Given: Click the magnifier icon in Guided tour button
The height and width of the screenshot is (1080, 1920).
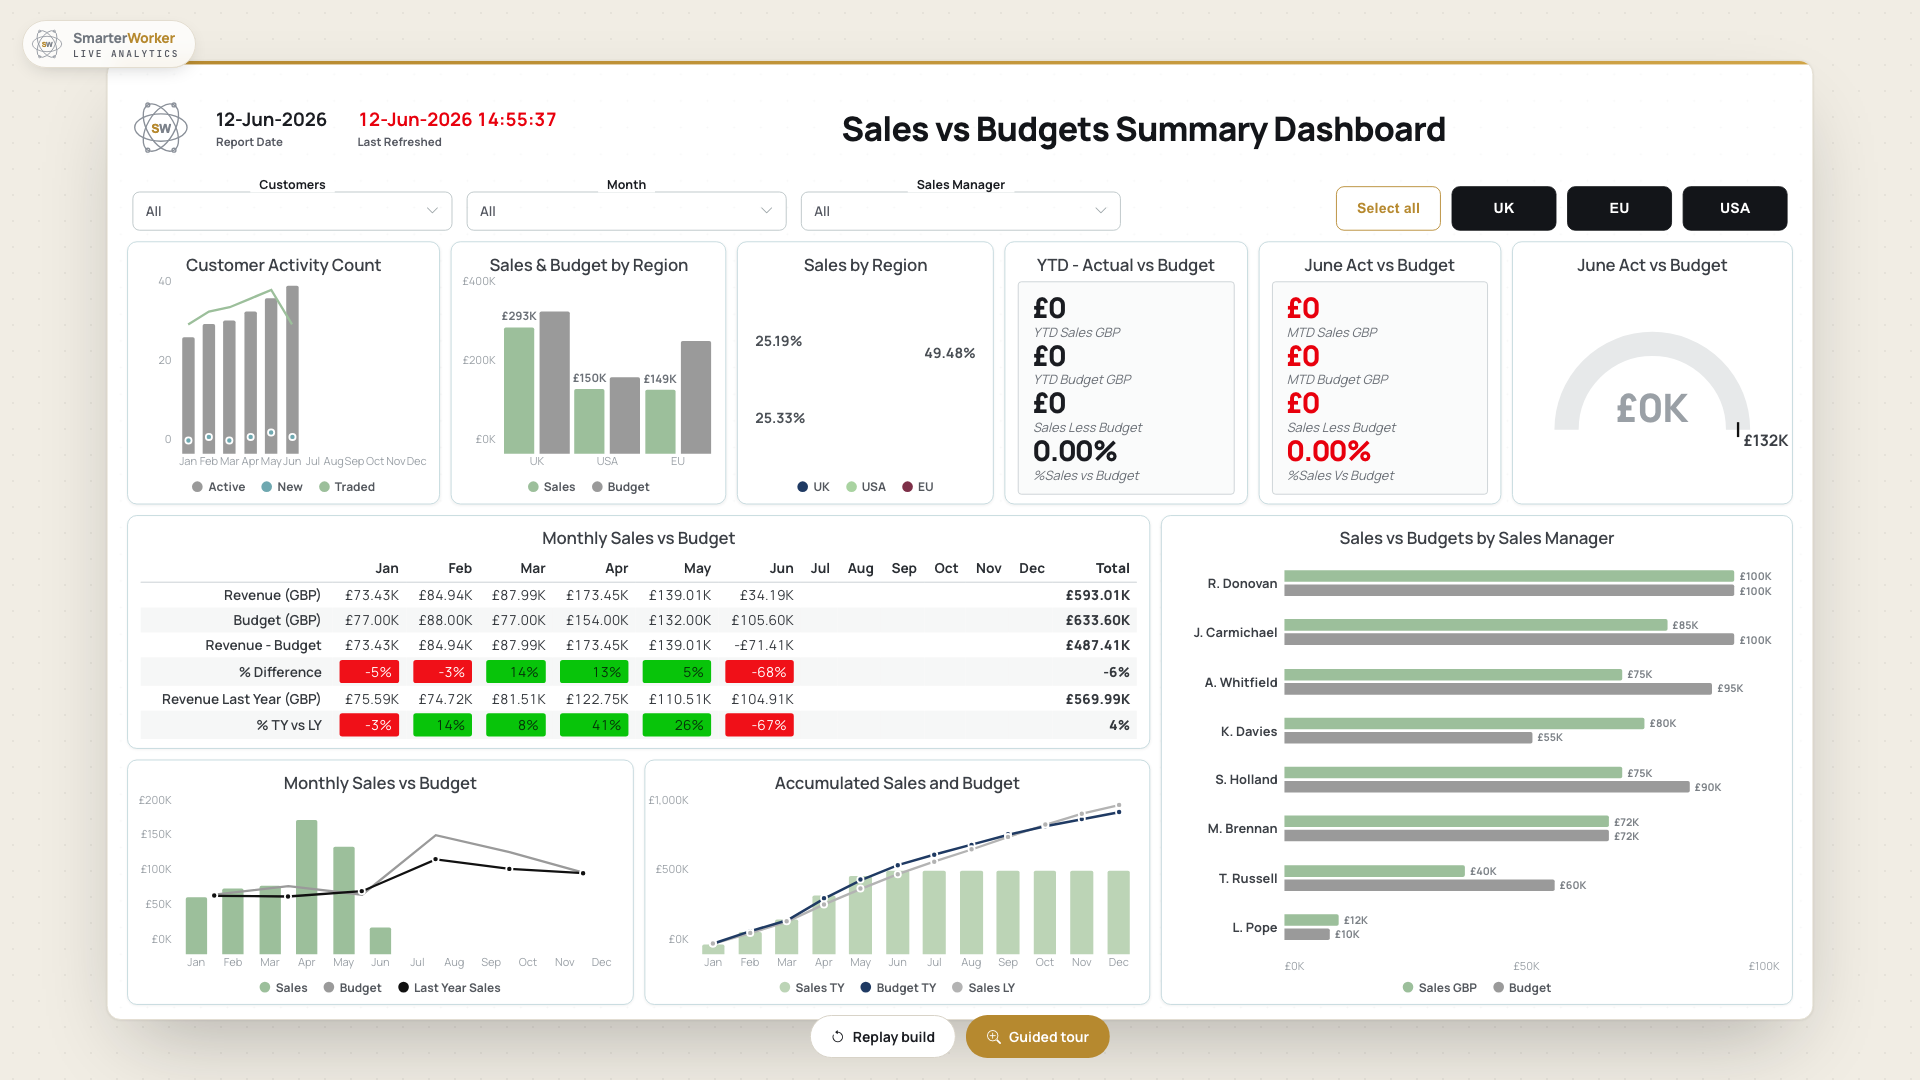Looking at the screenshot, I should 994,1037.
